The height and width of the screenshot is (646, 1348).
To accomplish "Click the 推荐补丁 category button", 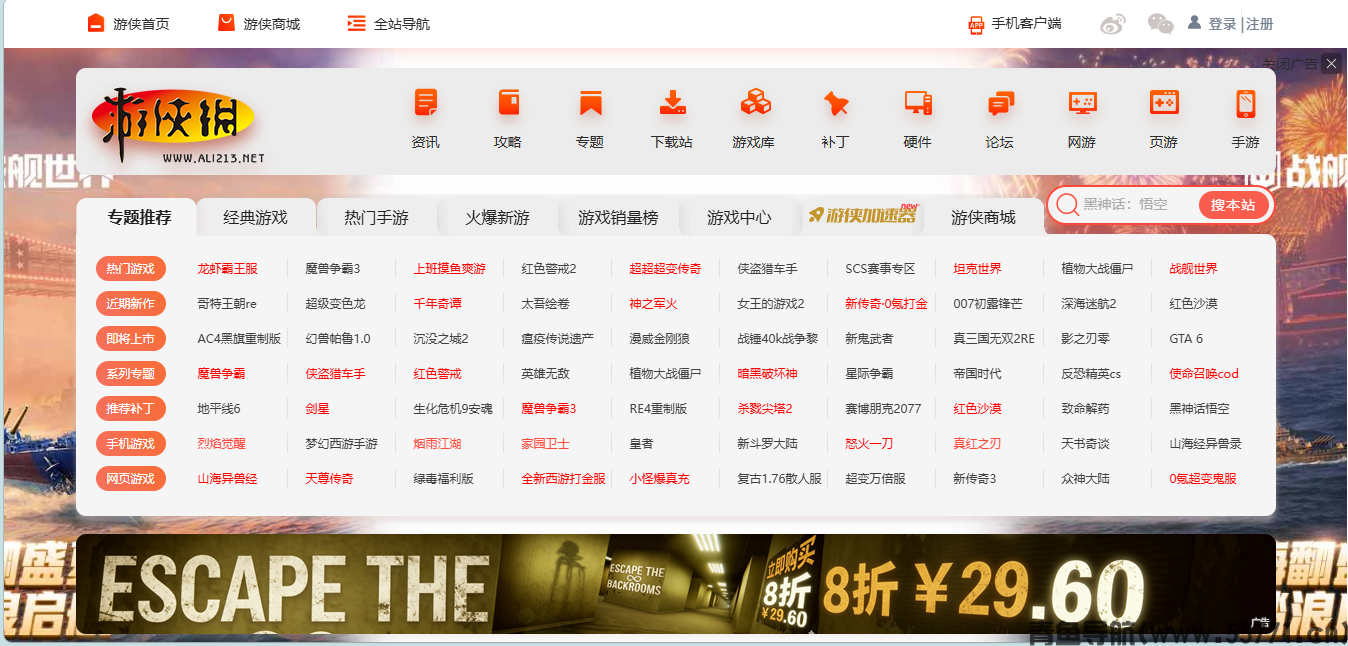I will pyautogui.click(x=131, y=409).
